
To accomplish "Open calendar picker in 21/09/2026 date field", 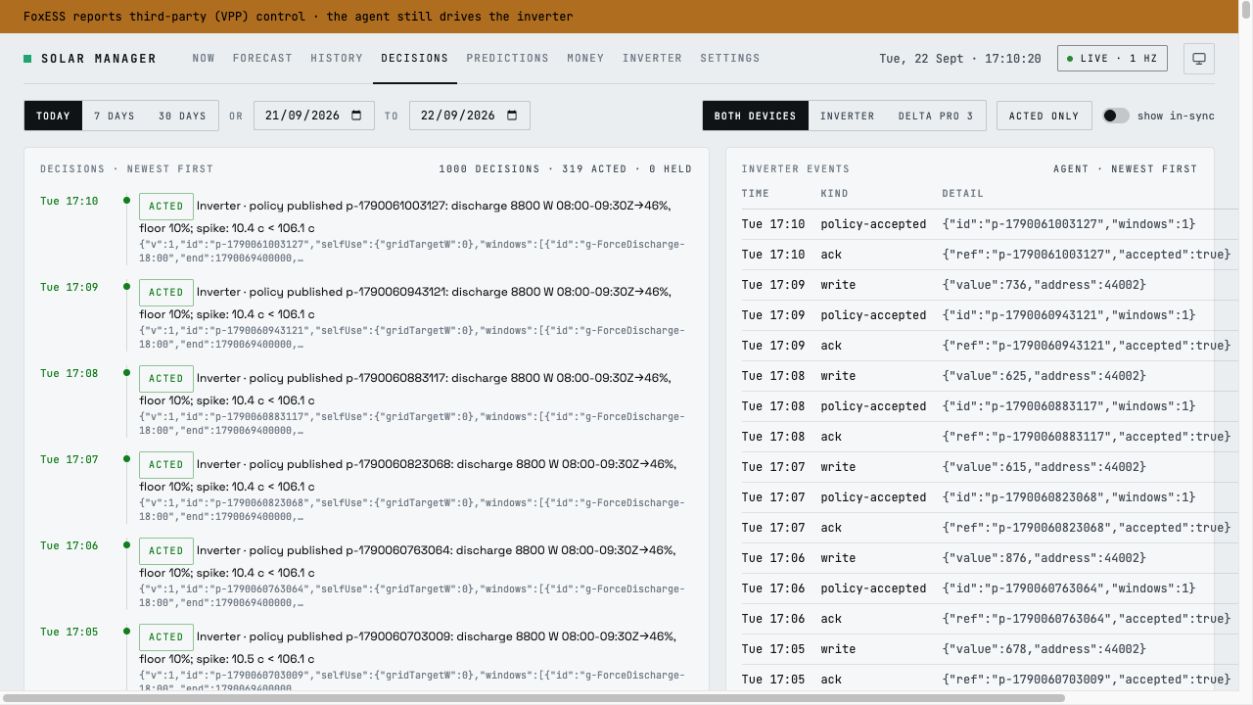I will [357, 116].
